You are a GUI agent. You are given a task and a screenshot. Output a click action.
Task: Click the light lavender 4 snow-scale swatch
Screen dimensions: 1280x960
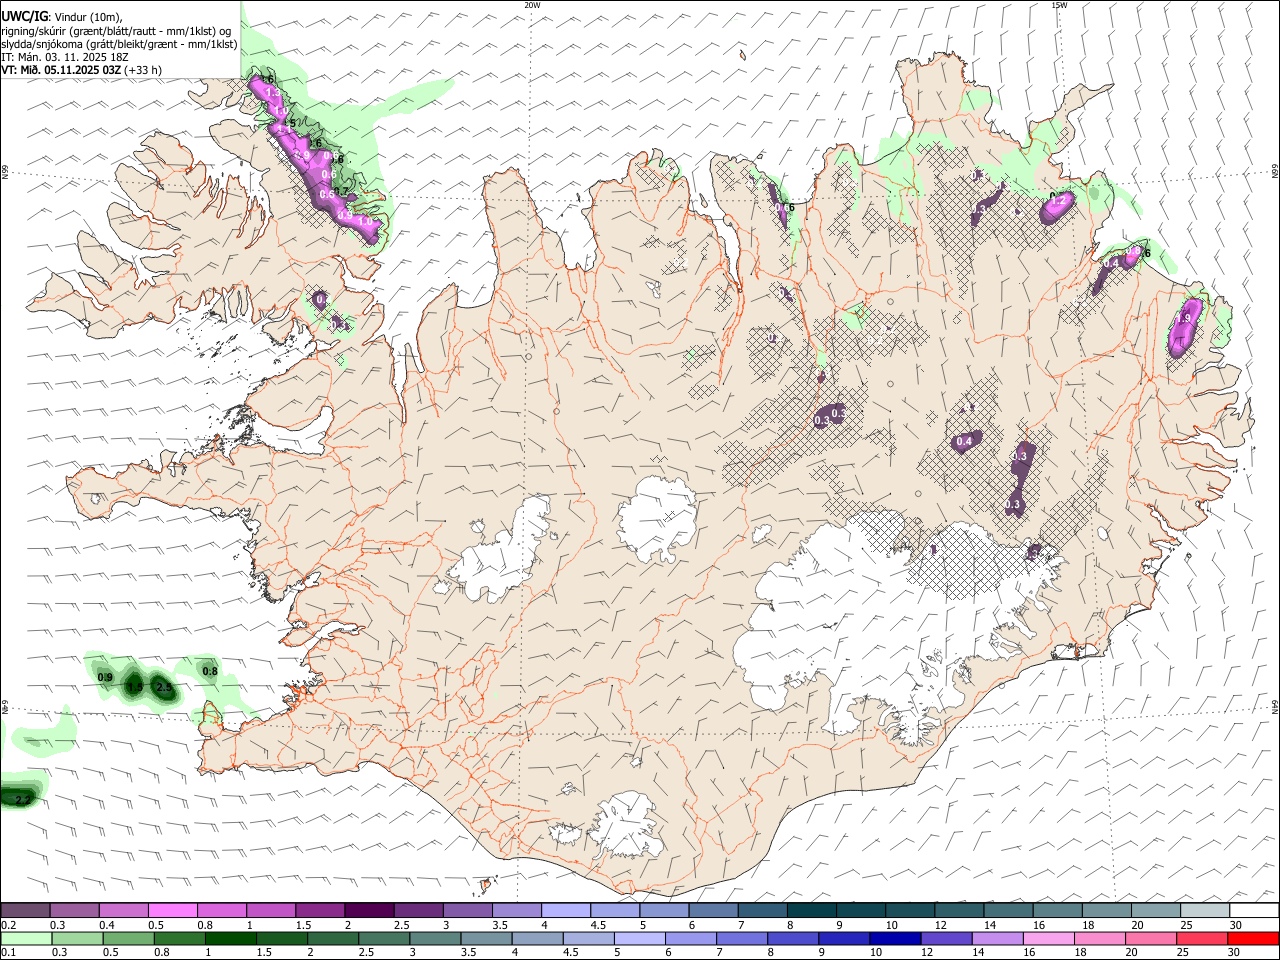566,911
